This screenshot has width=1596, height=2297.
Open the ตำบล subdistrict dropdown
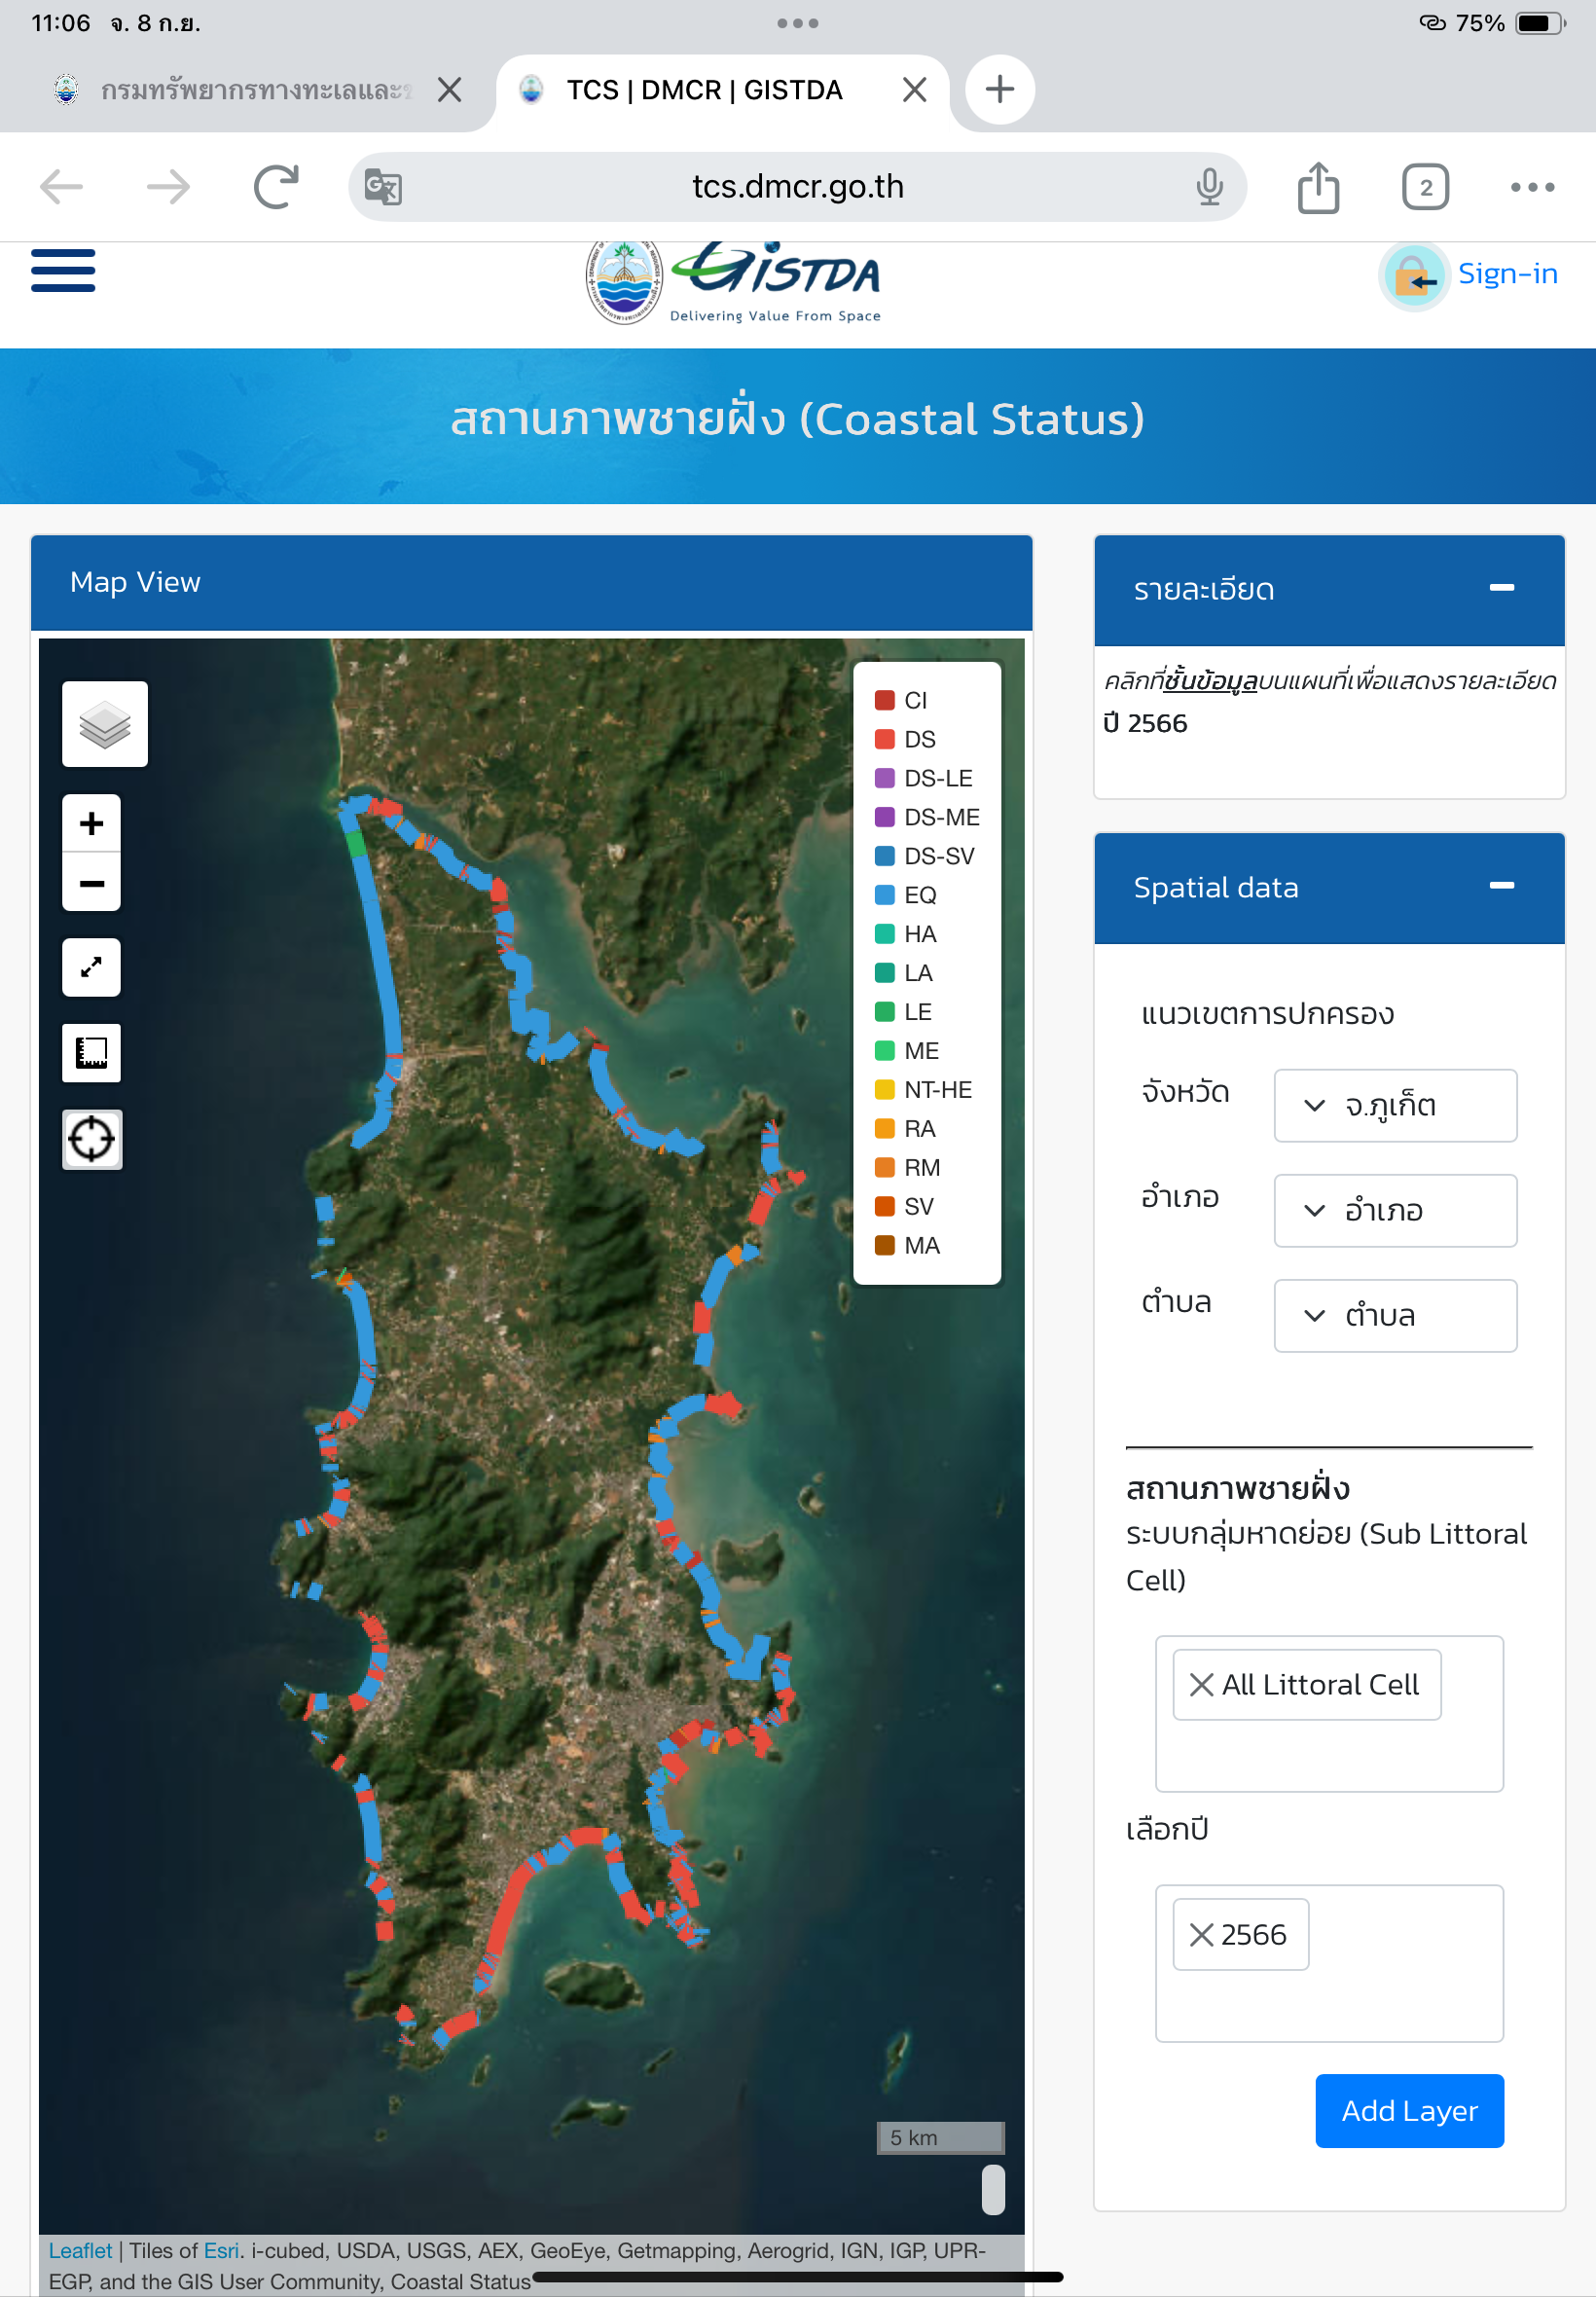[1394, 1315]
